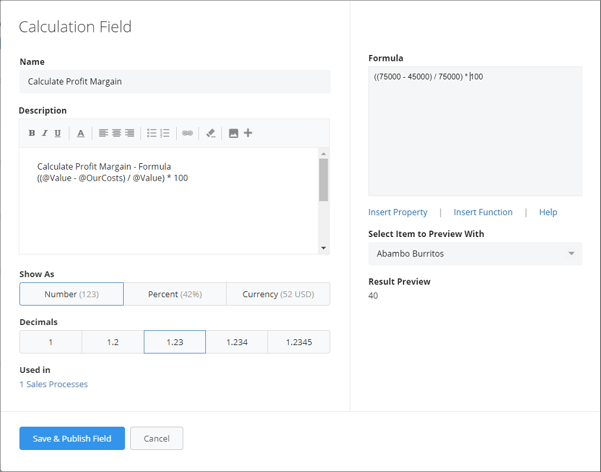This screenshot has width=601, height=472.
Task: Select Currency (52 USD) display format
Action: pyautogui.click(x=278, y=294)
